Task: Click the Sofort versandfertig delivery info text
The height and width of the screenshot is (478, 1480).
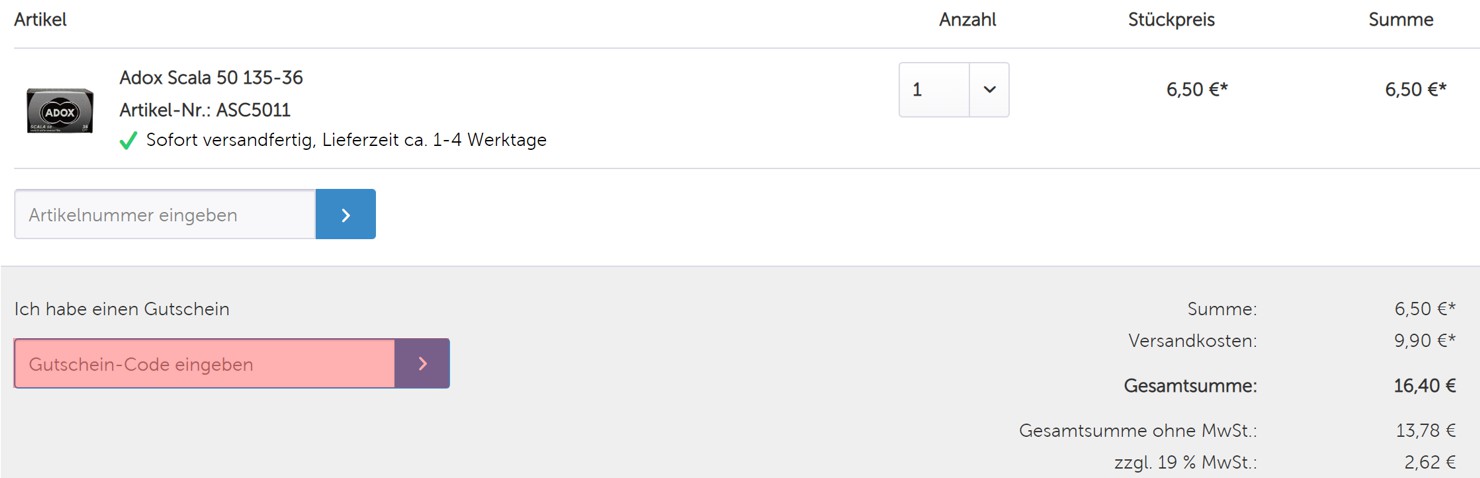Action: pos(346,140)
